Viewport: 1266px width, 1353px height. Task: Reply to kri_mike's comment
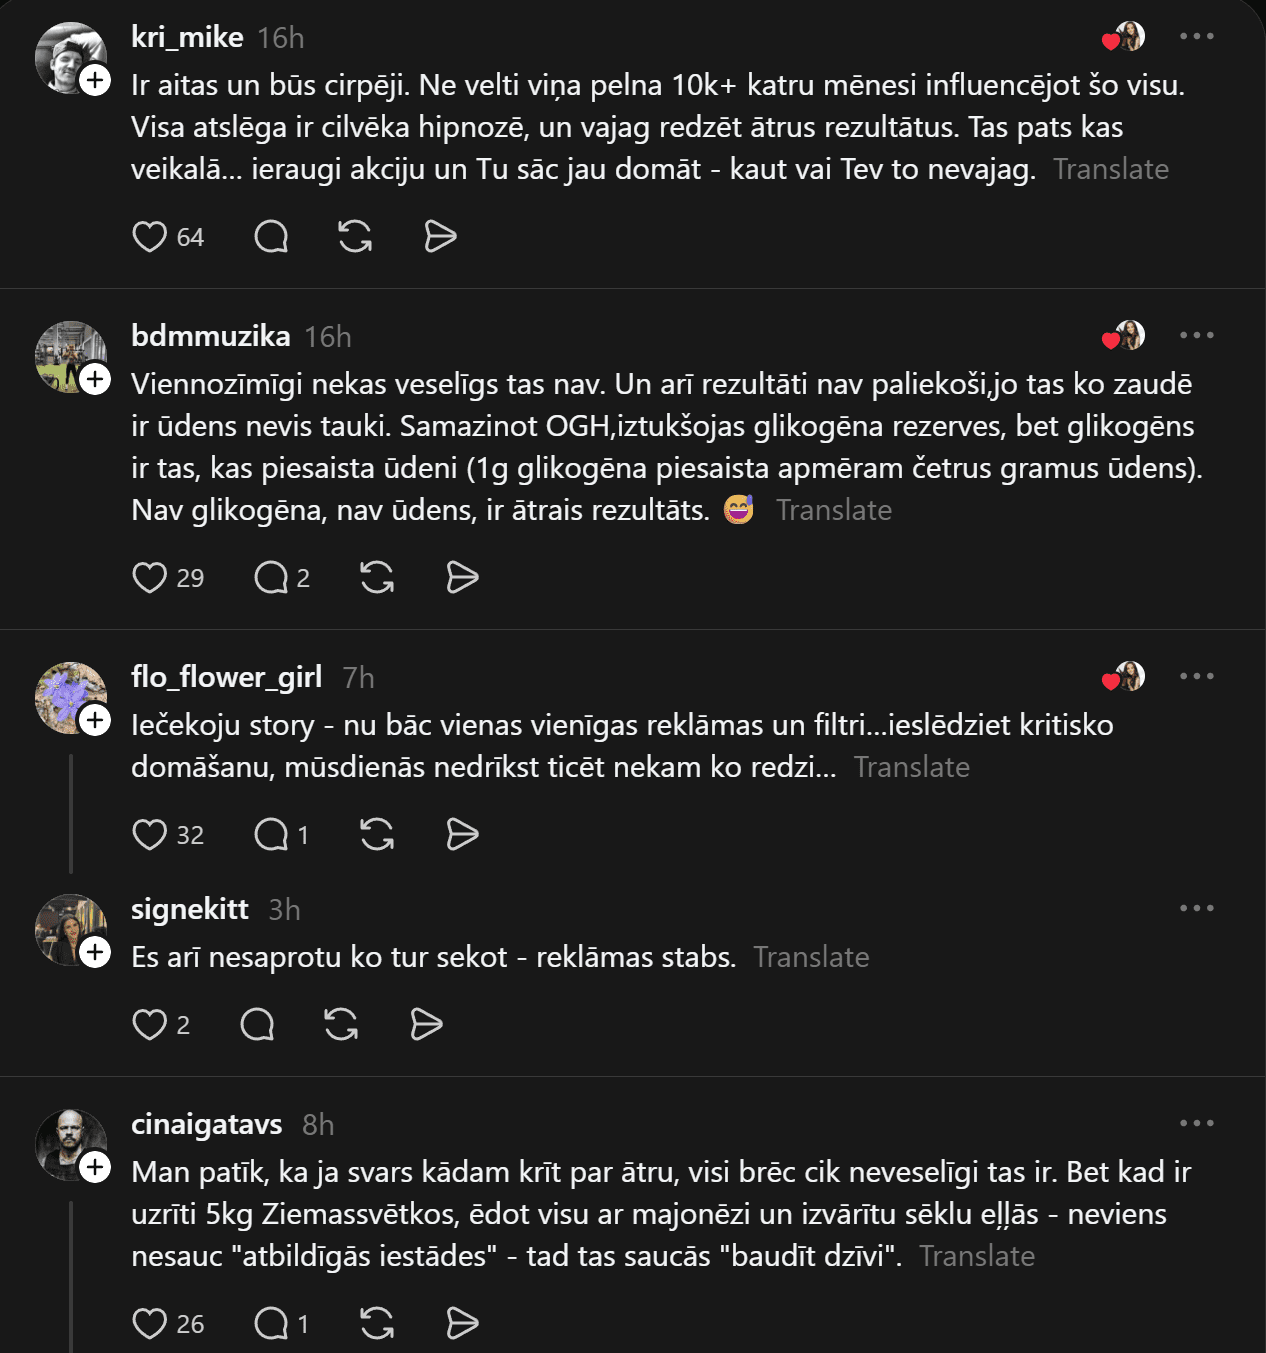click(x=271, y=237)
